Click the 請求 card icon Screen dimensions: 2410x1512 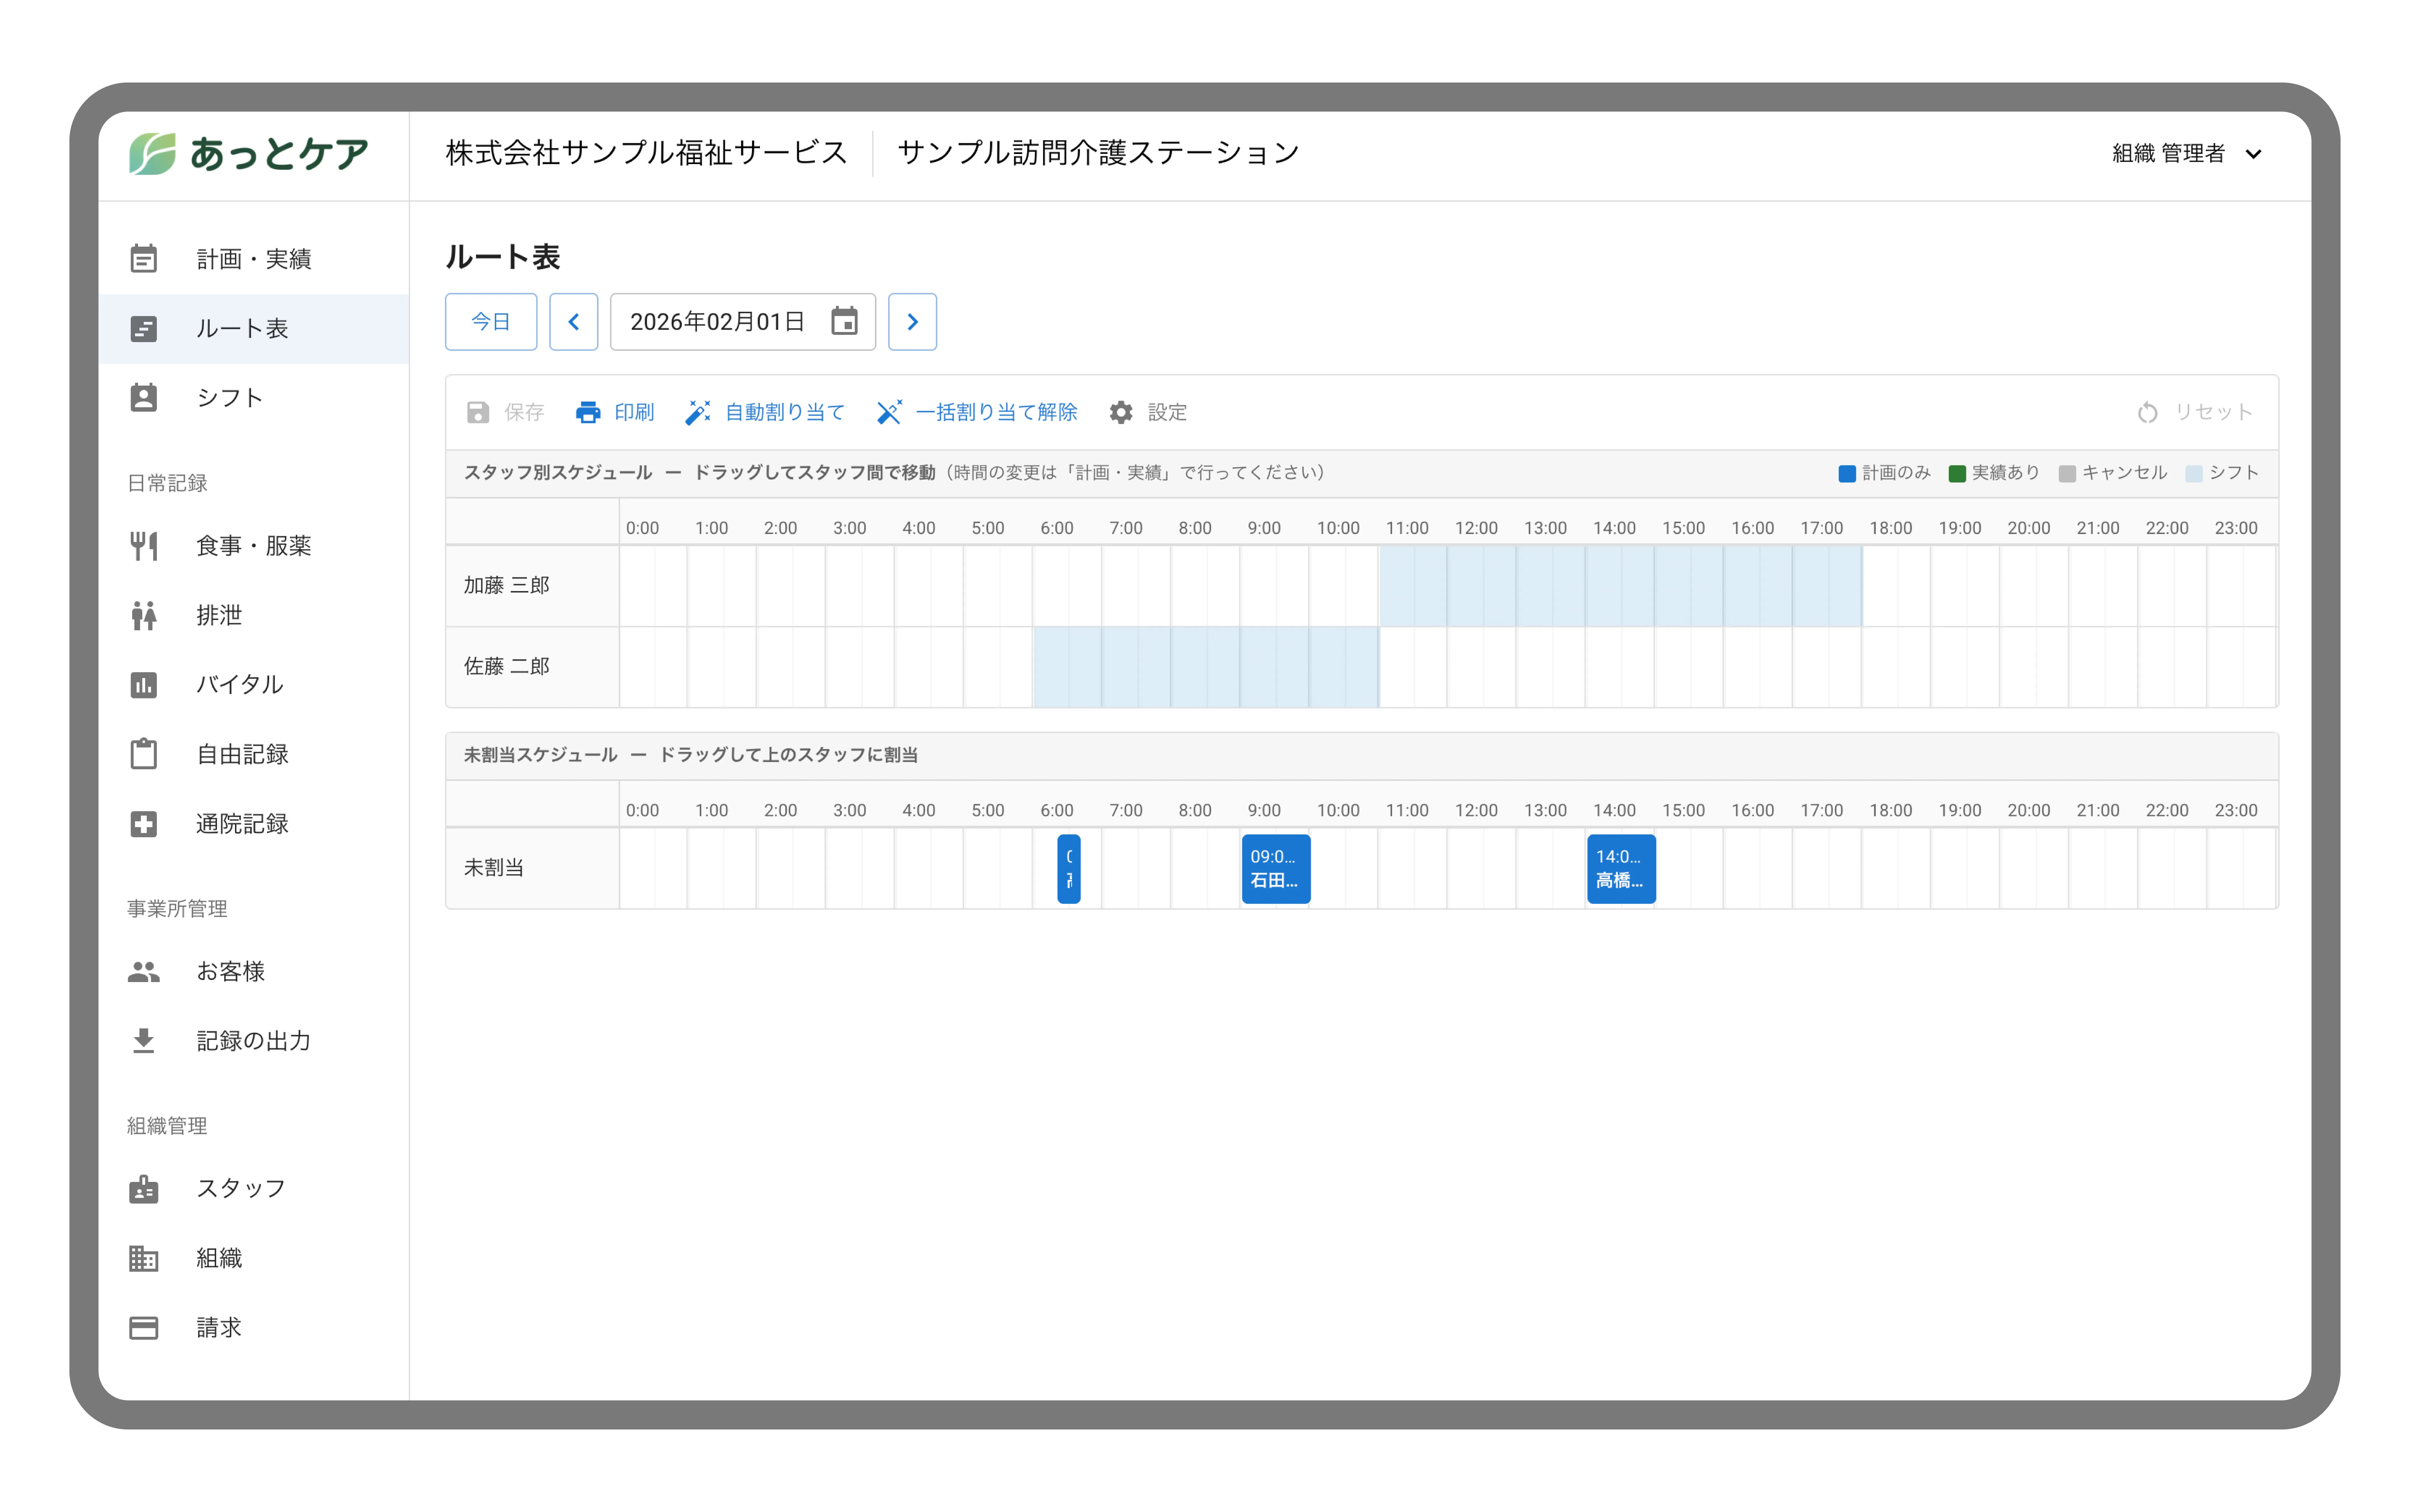(144, 1328)
